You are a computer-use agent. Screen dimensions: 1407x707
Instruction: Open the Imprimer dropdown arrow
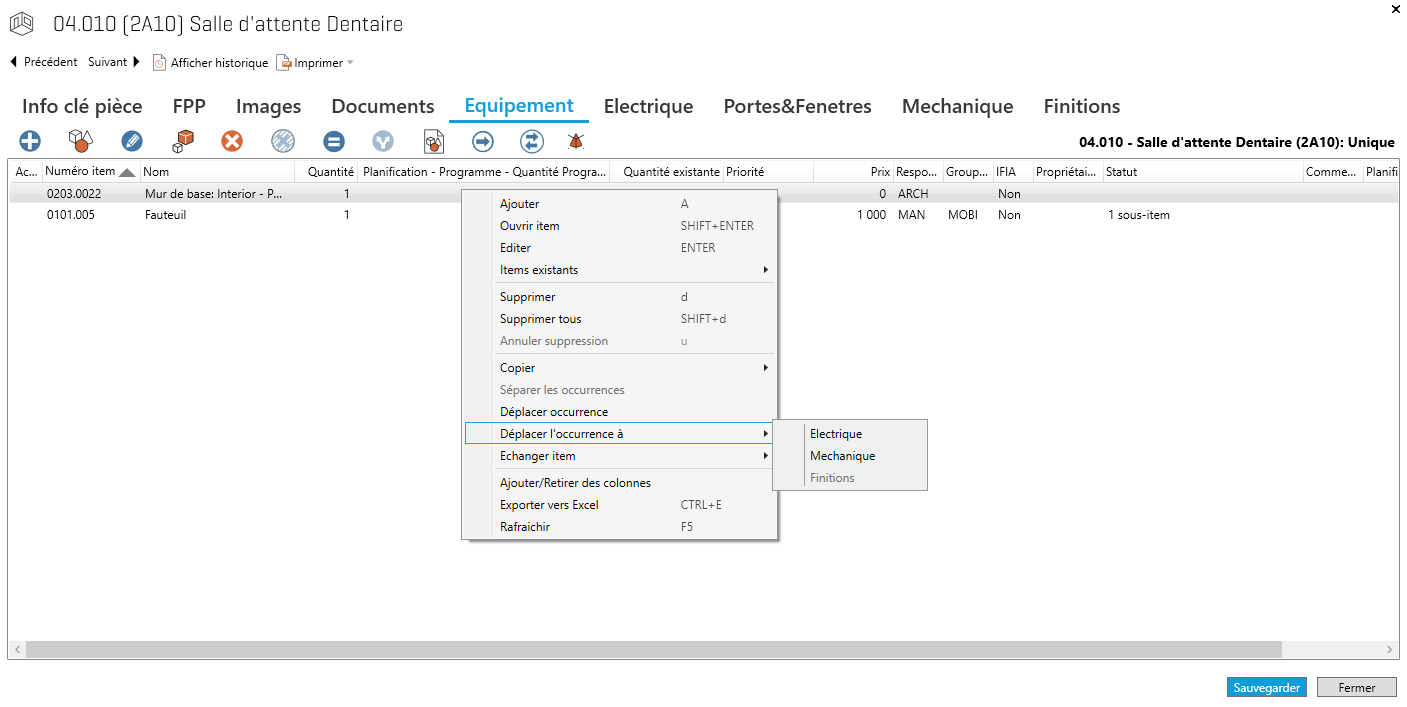click(351, 63)
